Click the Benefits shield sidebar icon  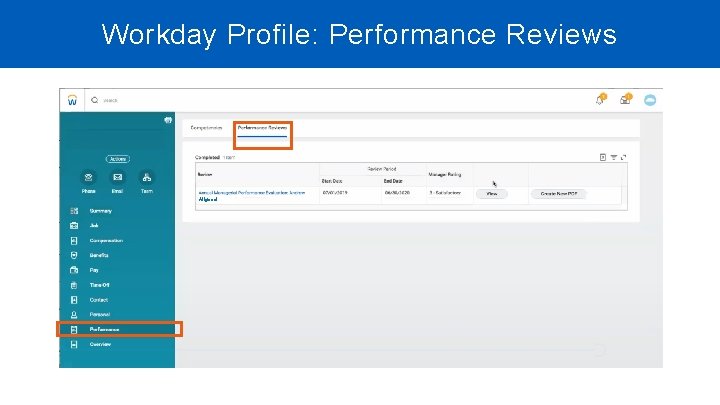click(x=74, y=255)
